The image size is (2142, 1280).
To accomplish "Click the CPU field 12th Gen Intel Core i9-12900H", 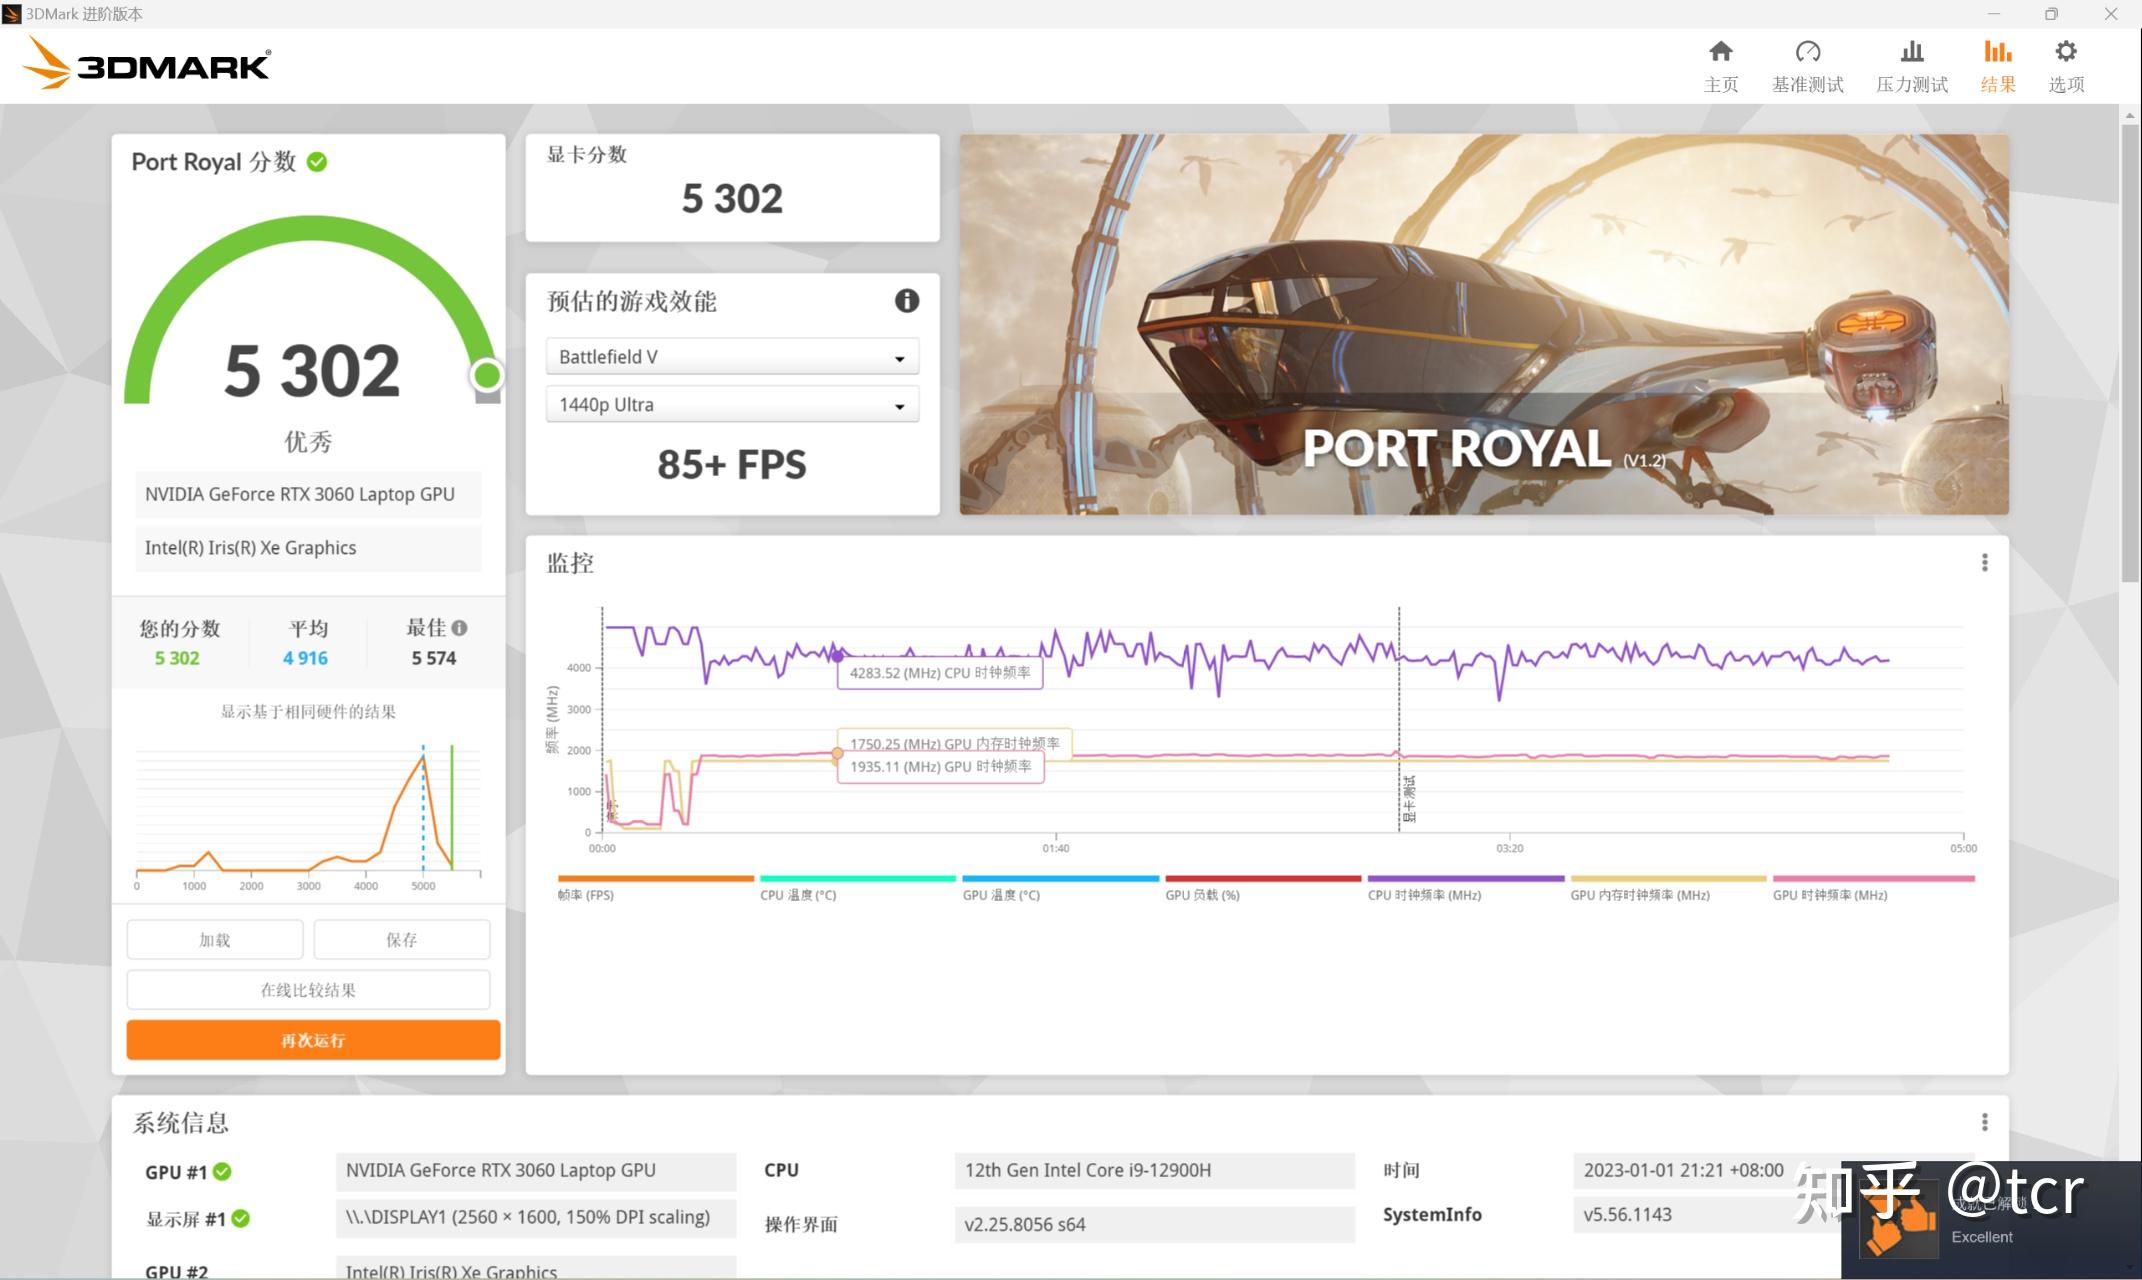I will 1154,1170.
